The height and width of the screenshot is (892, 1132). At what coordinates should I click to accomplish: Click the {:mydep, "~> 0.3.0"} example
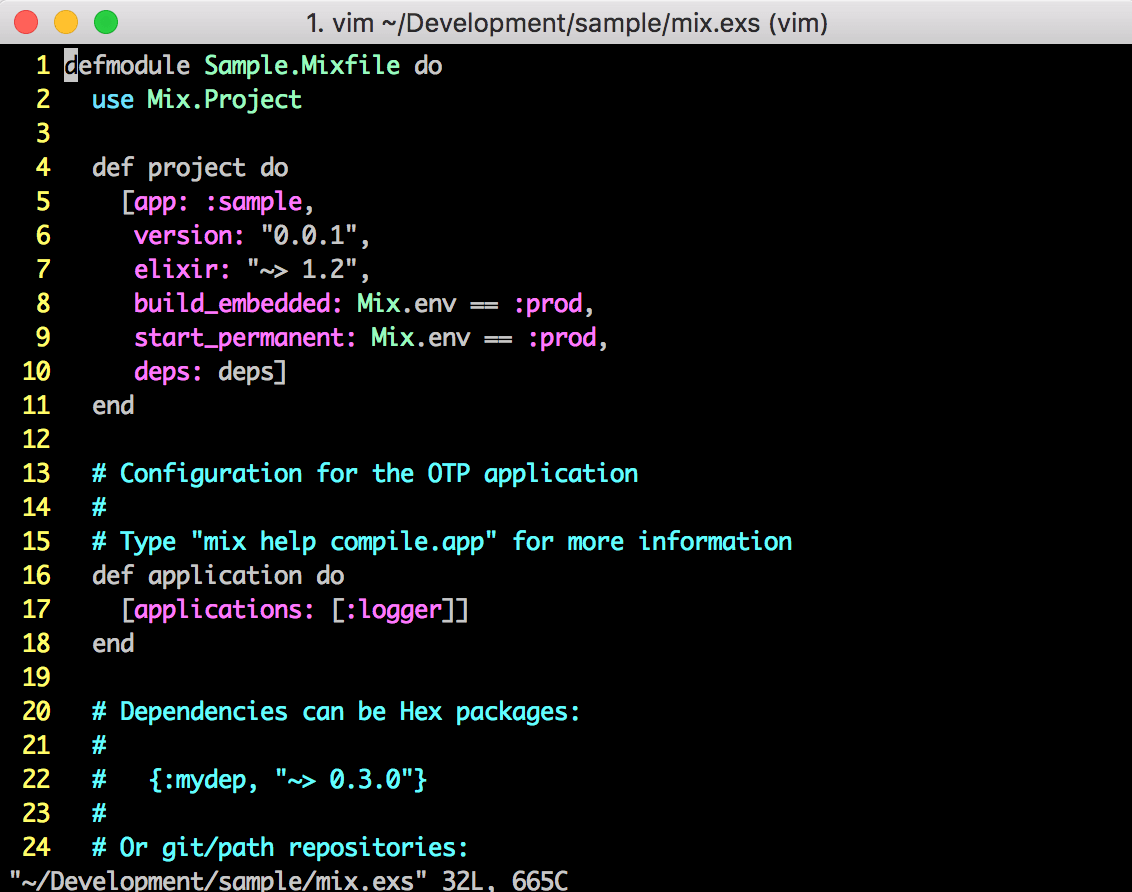tap(290, 779)
